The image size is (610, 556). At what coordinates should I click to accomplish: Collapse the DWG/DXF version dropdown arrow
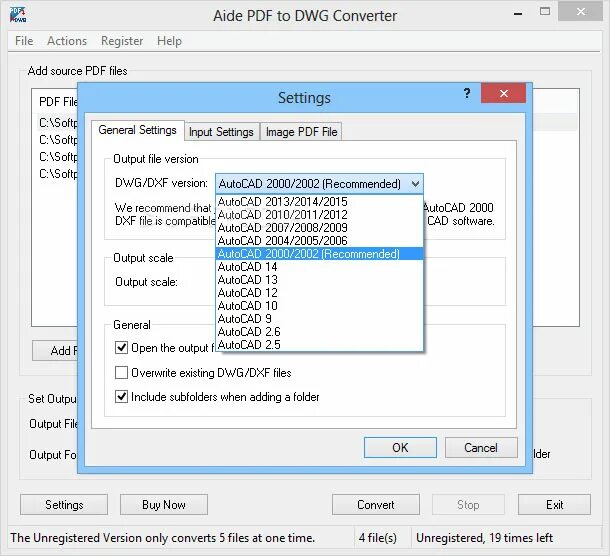click(x=415, y=184)
